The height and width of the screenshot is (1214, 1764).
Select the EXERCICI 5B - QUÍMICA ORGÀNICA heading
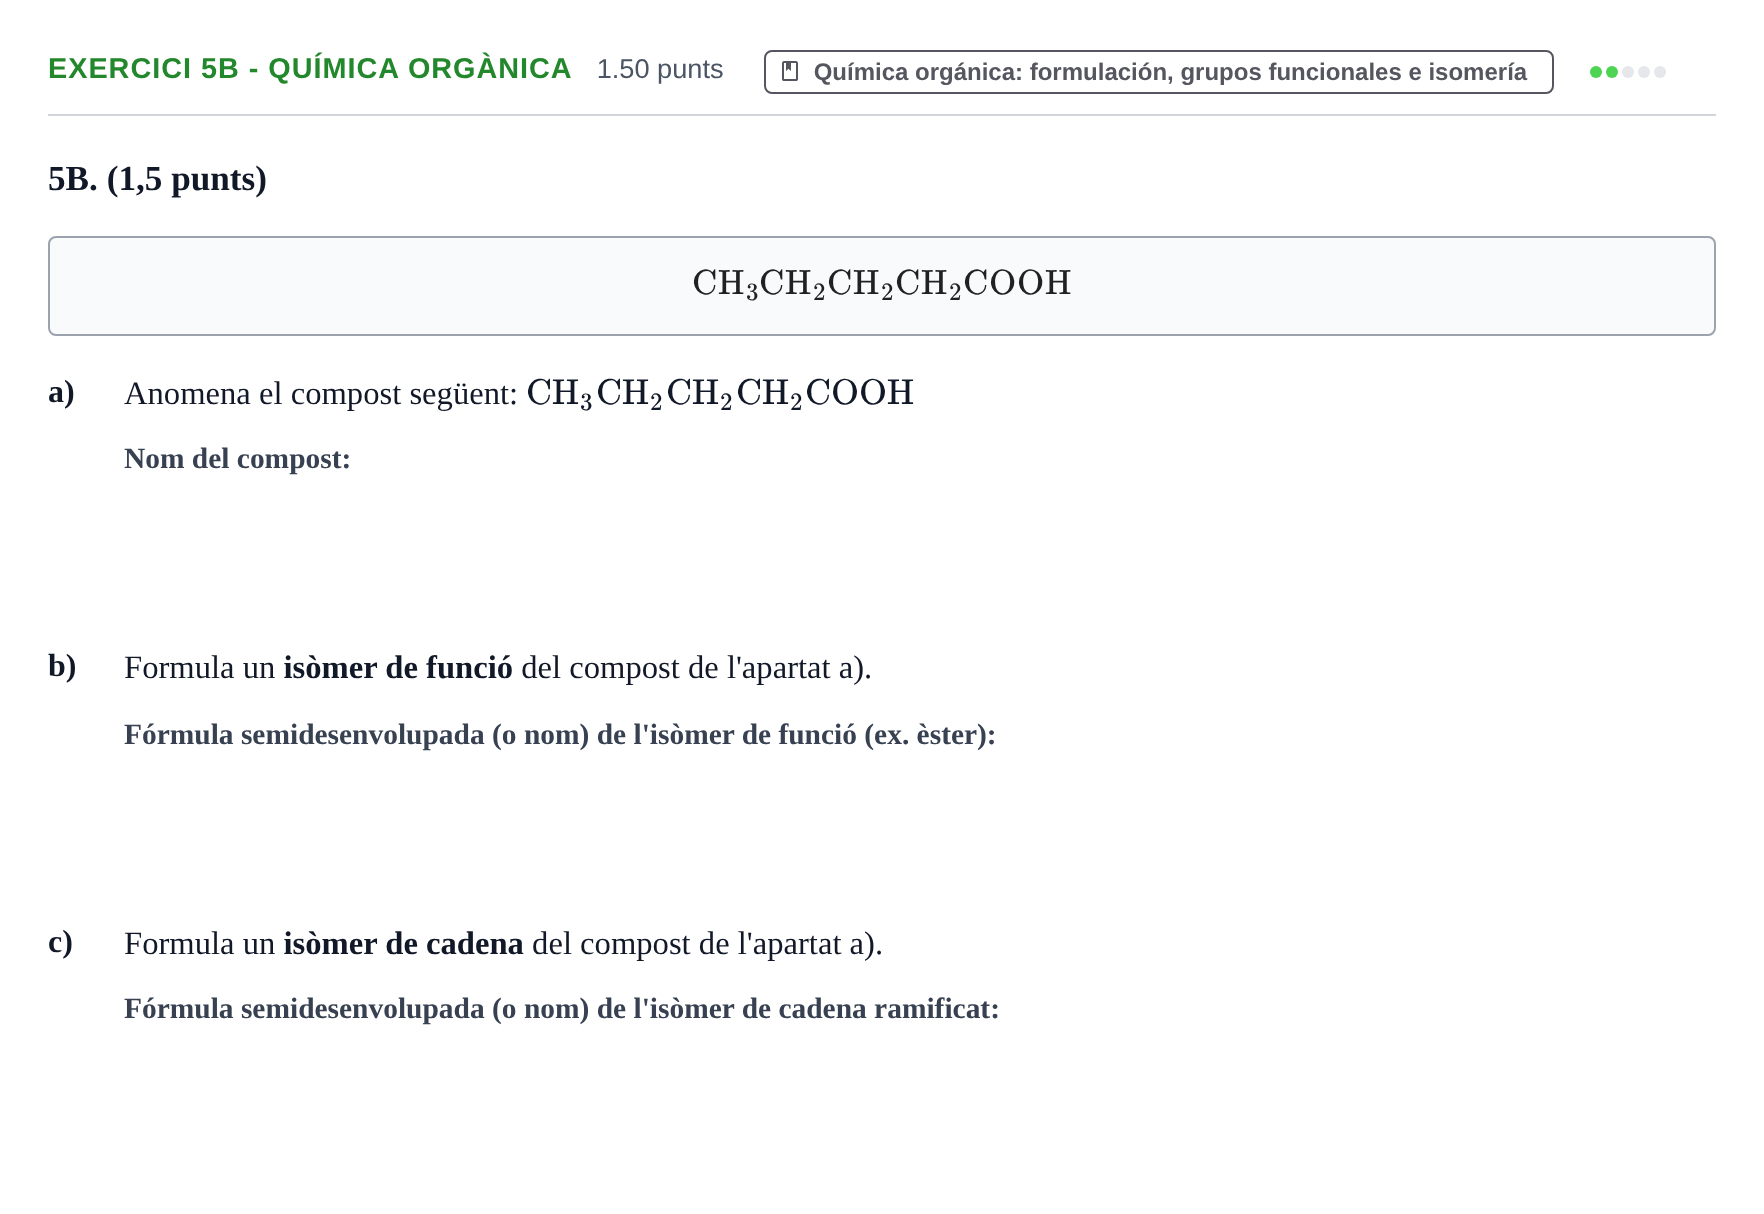tap(310, 69)
